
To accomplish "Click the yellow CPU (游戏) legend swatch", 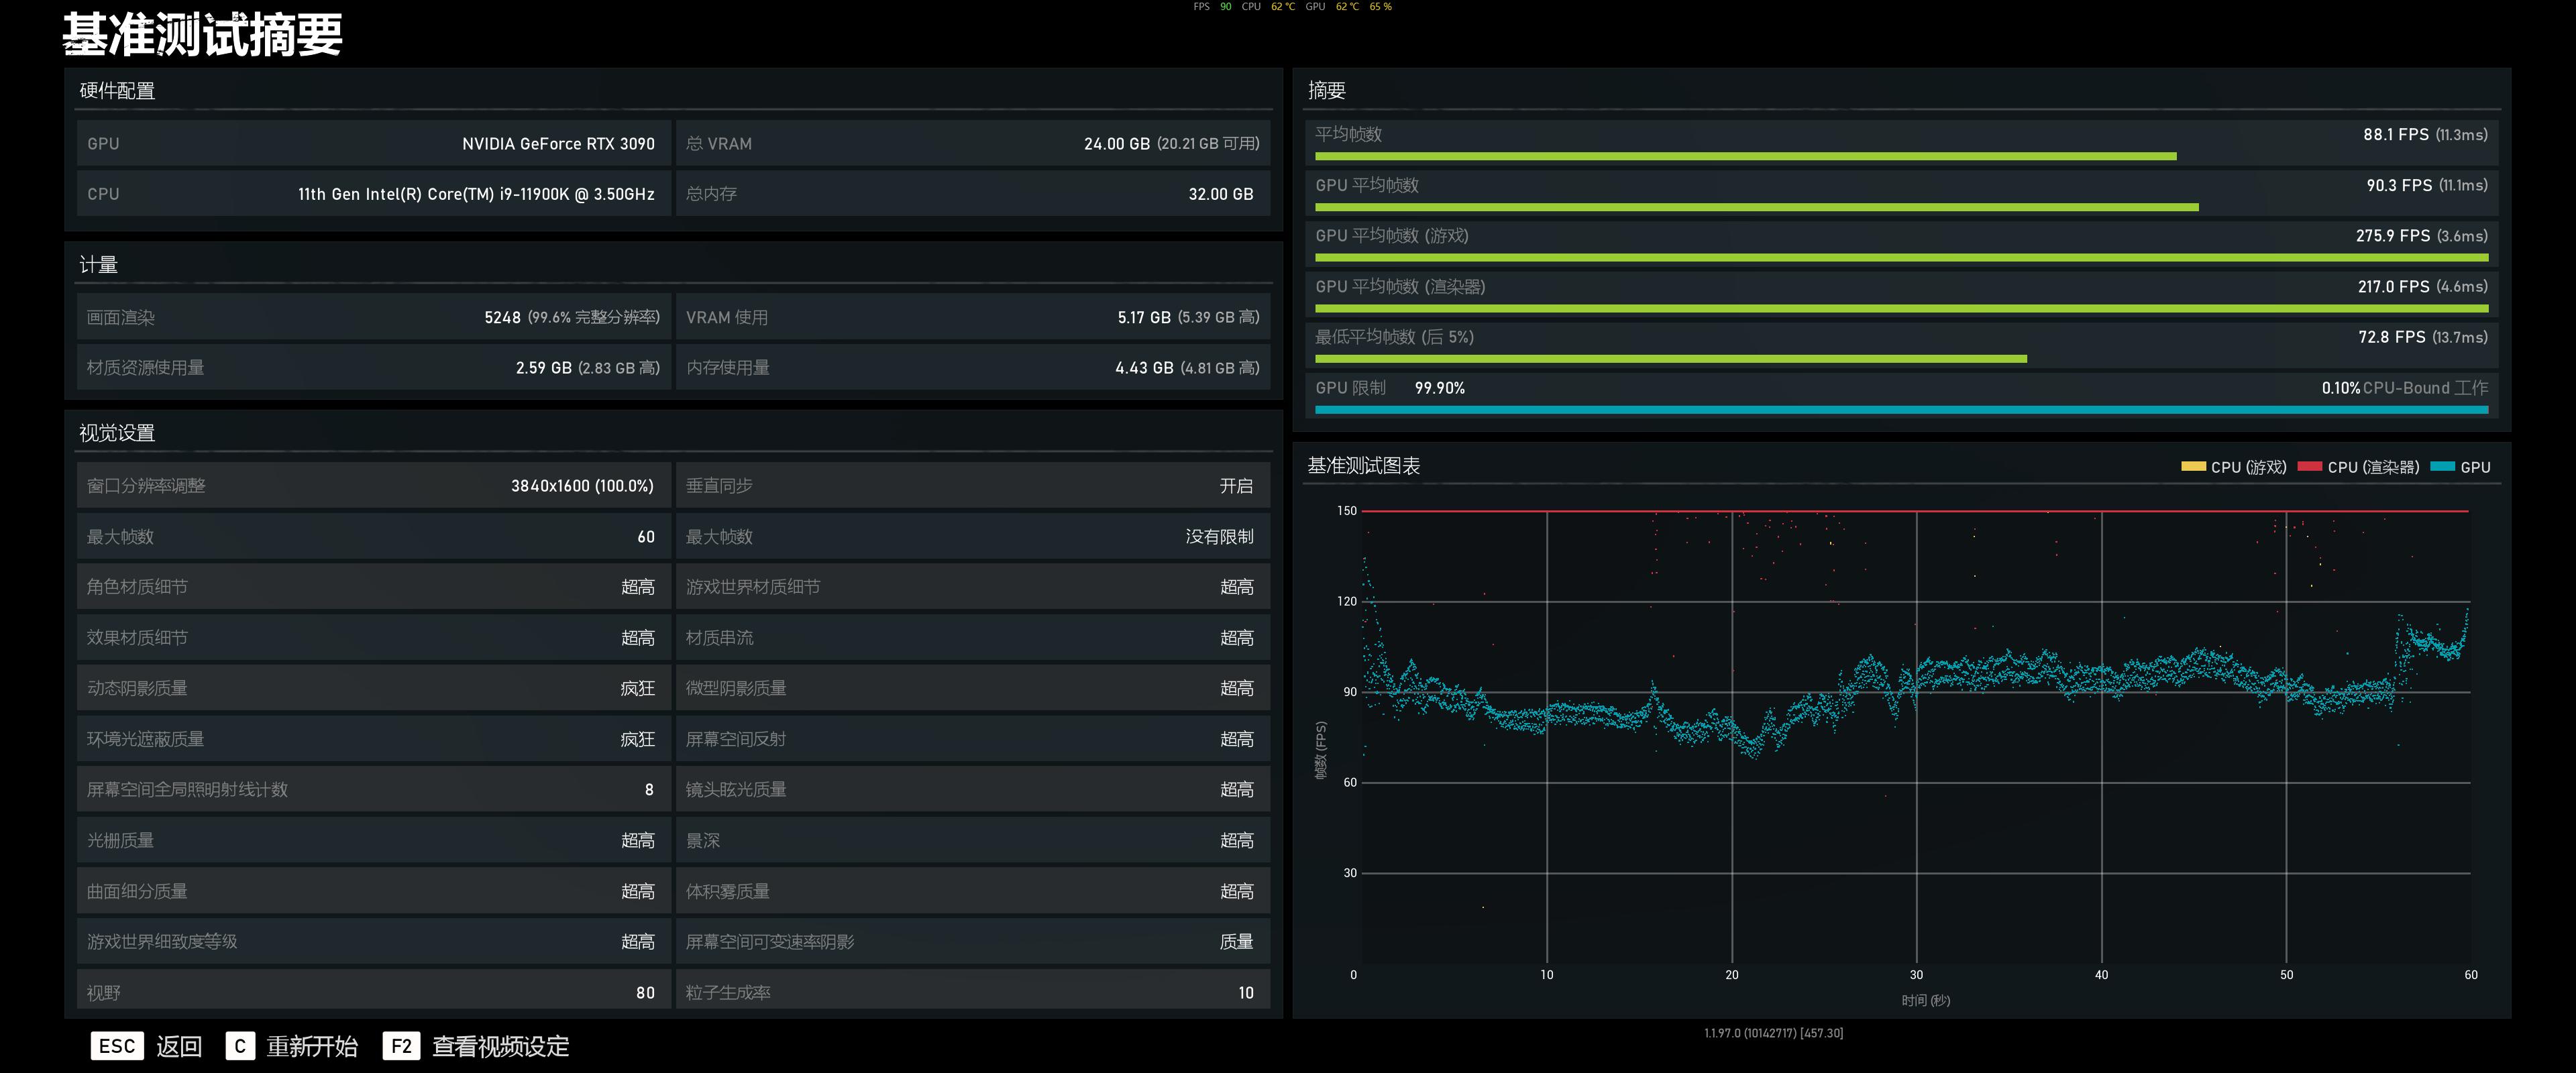I will coord(2193,467).
